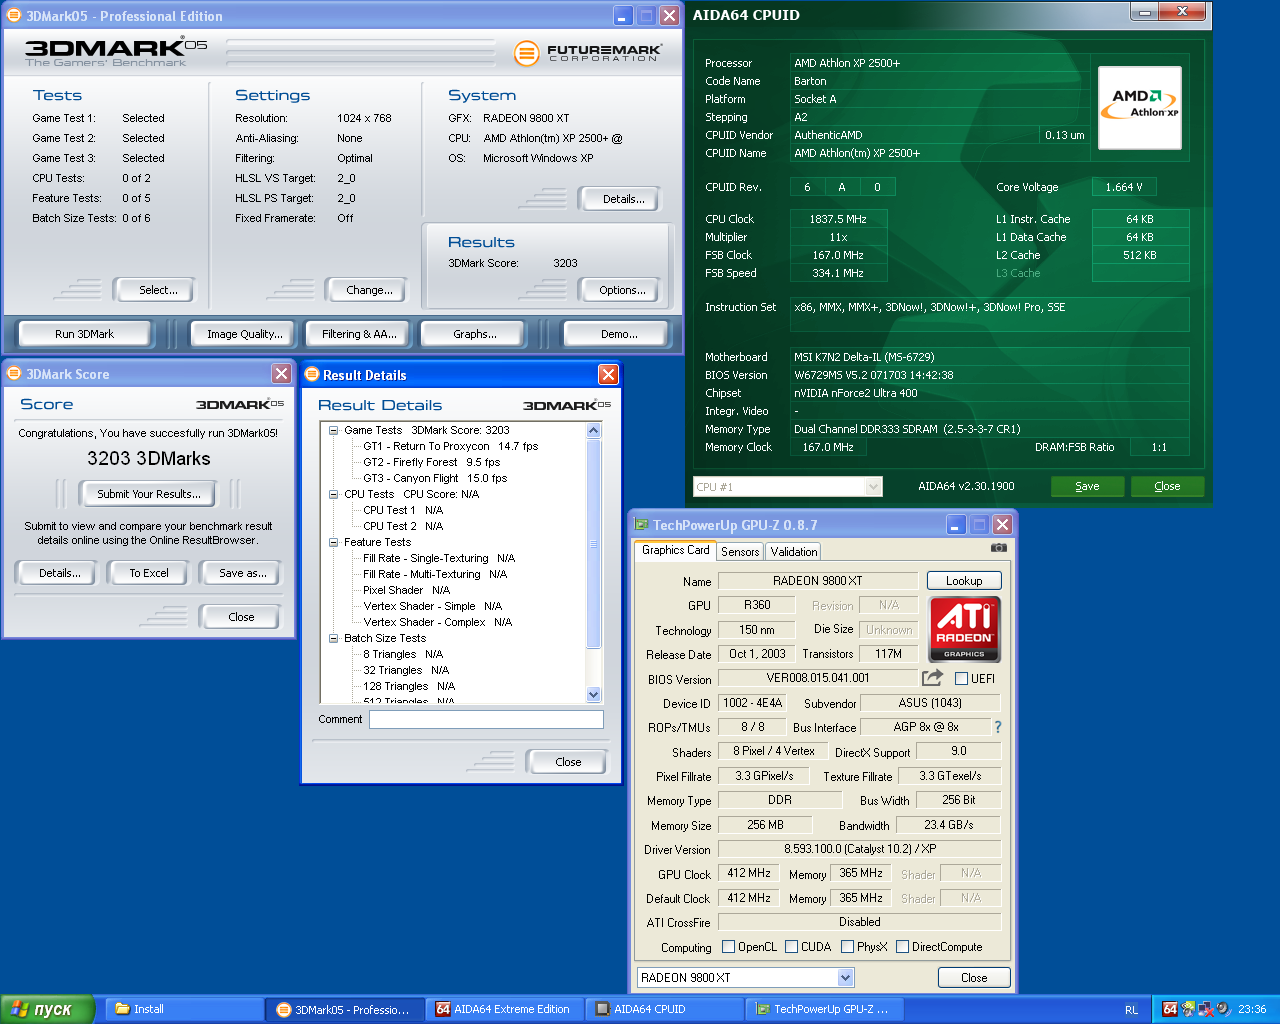Click the BIOS export arrow icon in GPU-Z
Screen dimensions: 1280x1024
pyautogui.click(x=932, y=678)
